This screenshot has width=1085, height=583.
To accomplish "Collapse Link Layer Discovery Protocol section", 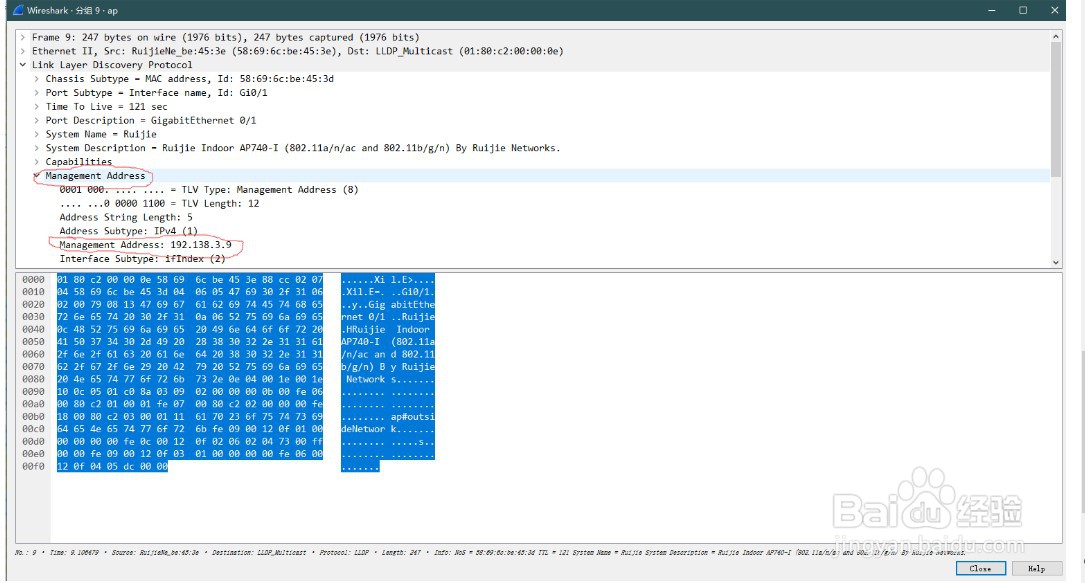I will [23, 65].
